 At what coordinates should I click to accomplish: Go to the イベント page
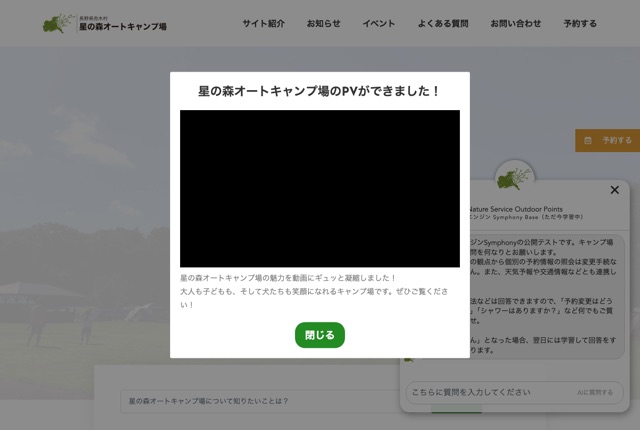[379, 24]
